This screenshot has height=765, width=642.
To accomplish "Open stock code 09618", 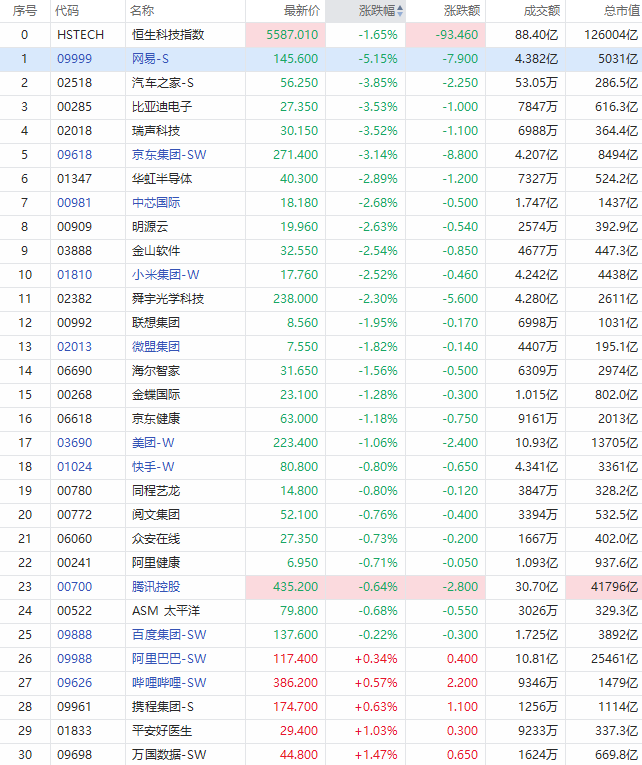I will 75,155.
